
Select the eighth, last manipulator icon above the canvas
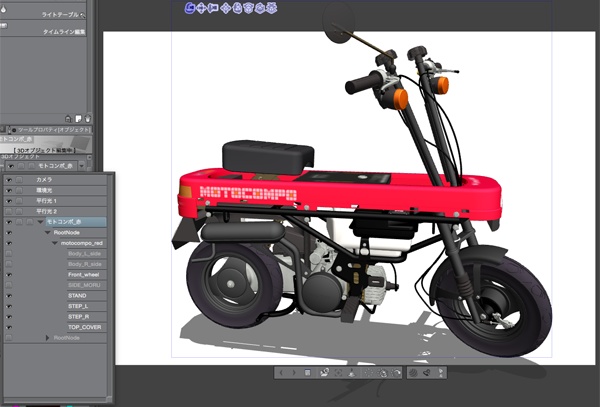tap(271, 8)
